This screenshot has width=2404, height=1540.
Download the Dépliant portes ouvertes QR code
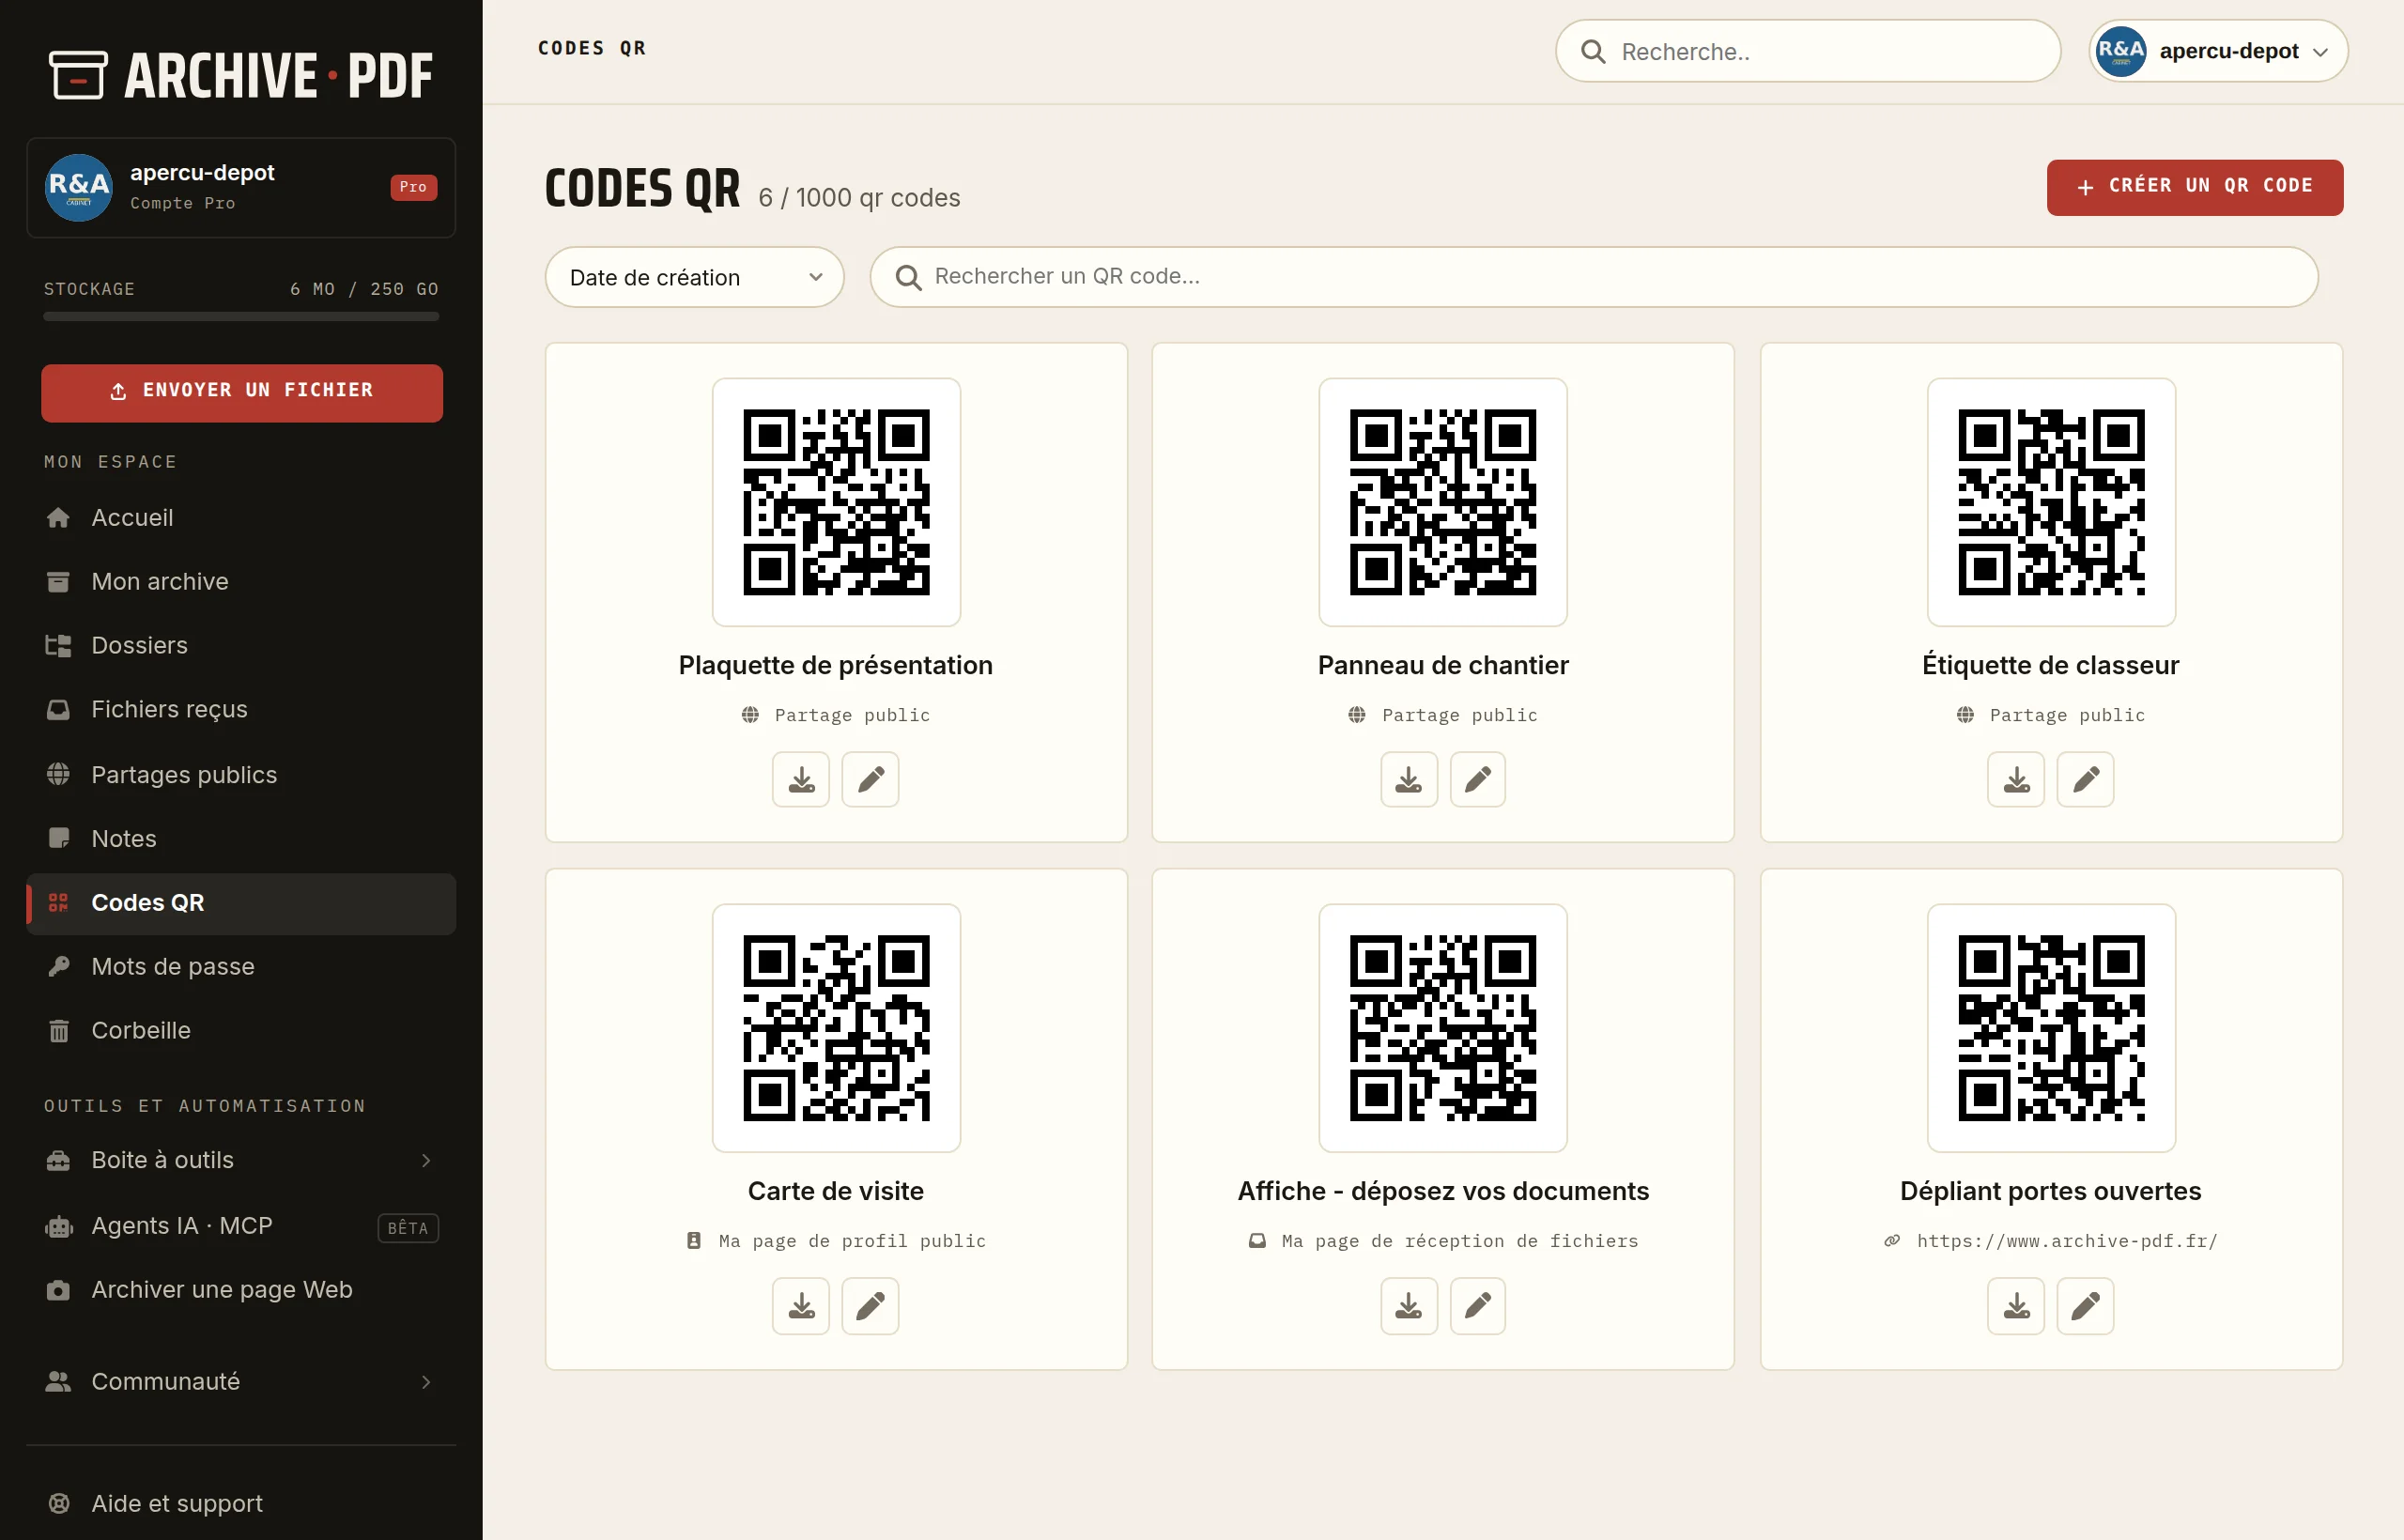2016,1306
